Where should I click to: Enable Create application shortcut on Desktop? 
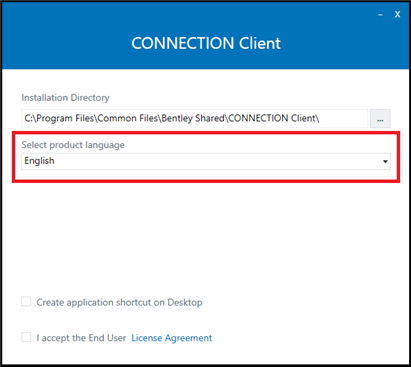(26, 302)
